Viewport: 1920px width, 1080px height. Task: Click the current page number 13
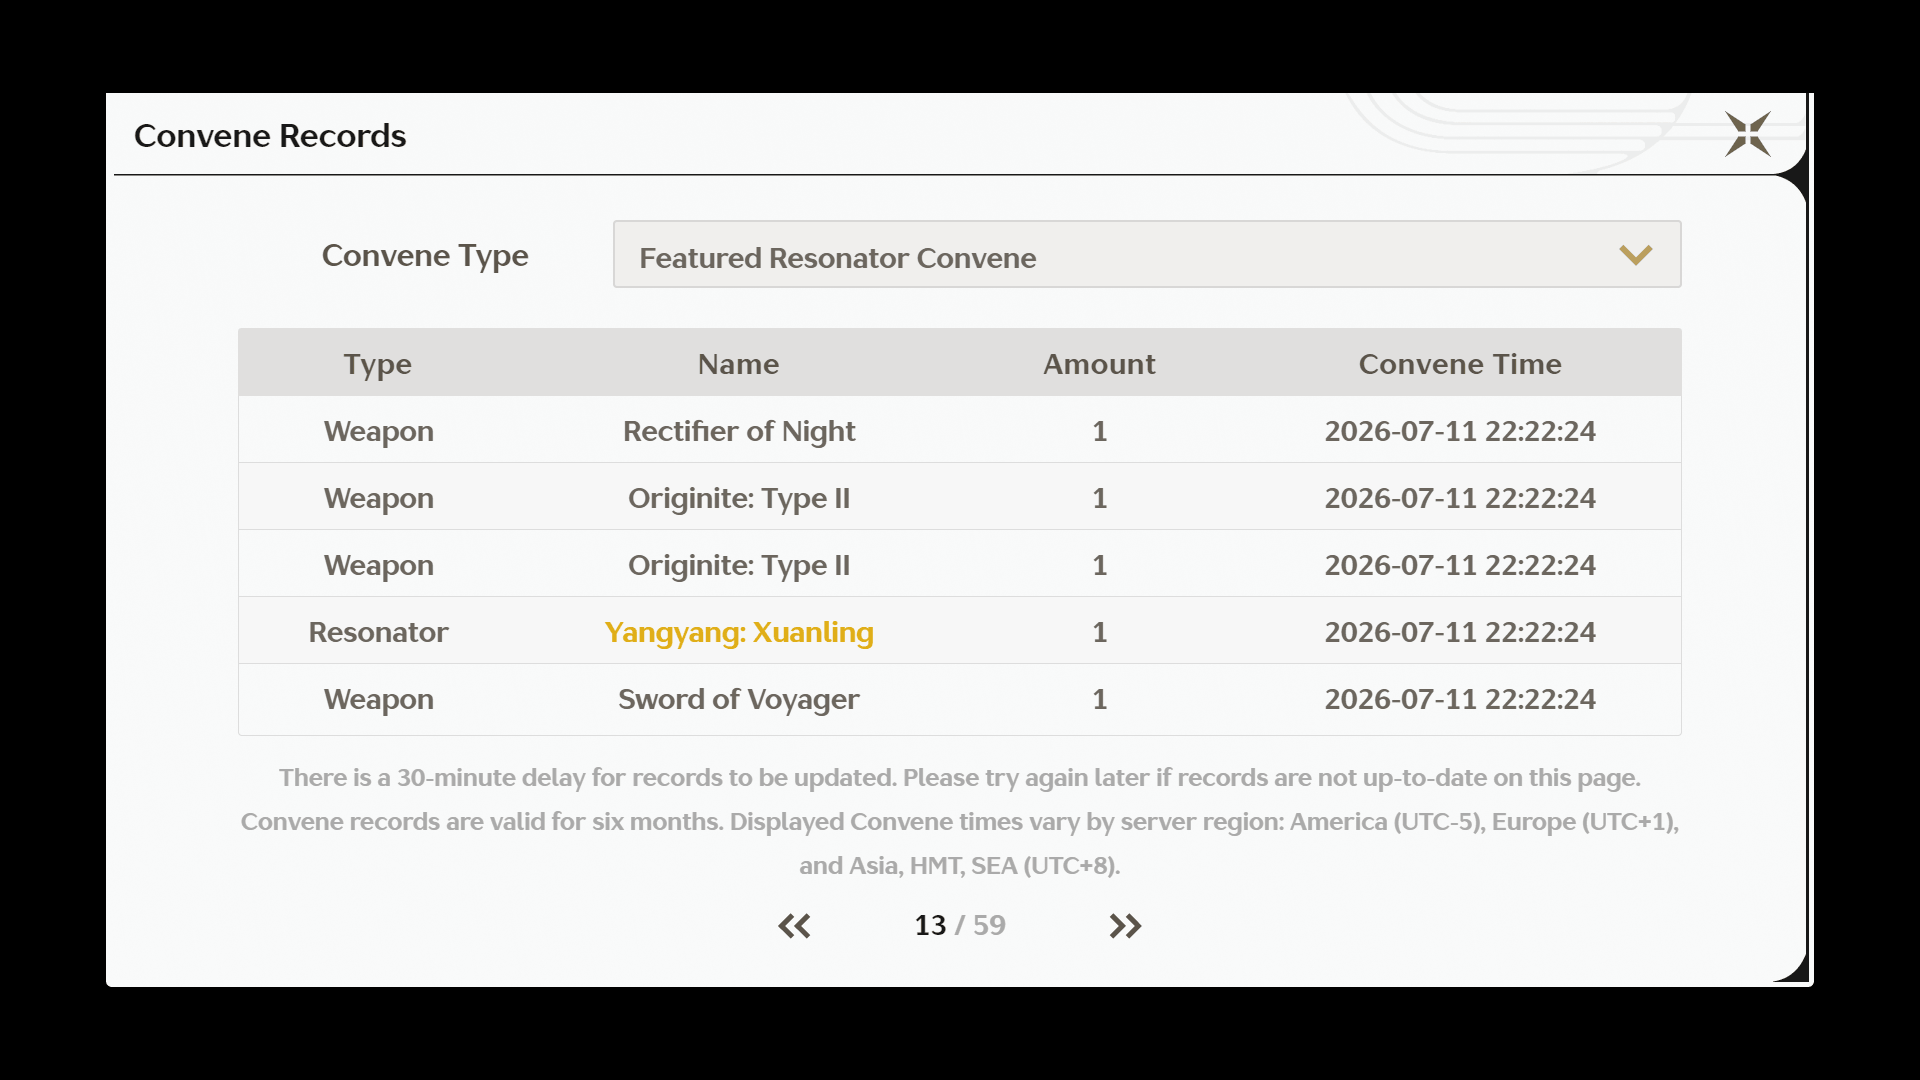[930, 925]
